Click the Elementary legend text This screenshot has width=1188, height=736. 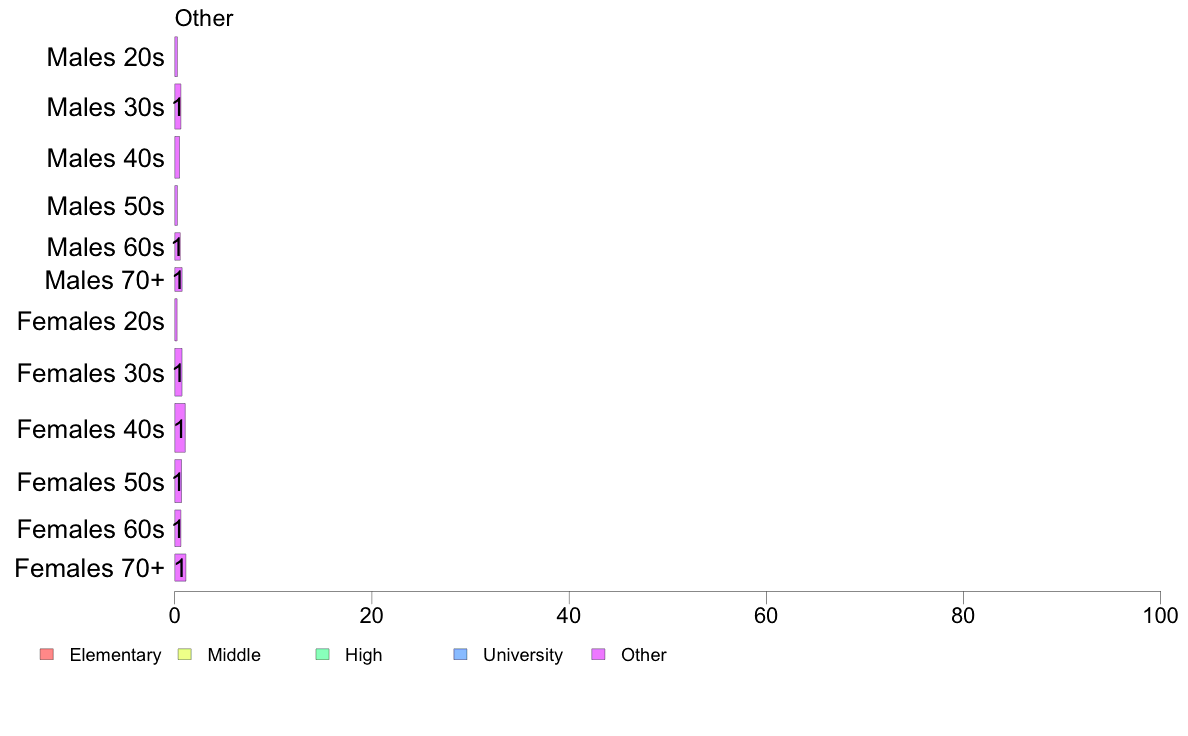pyautogui.click(x=115, y=655)
